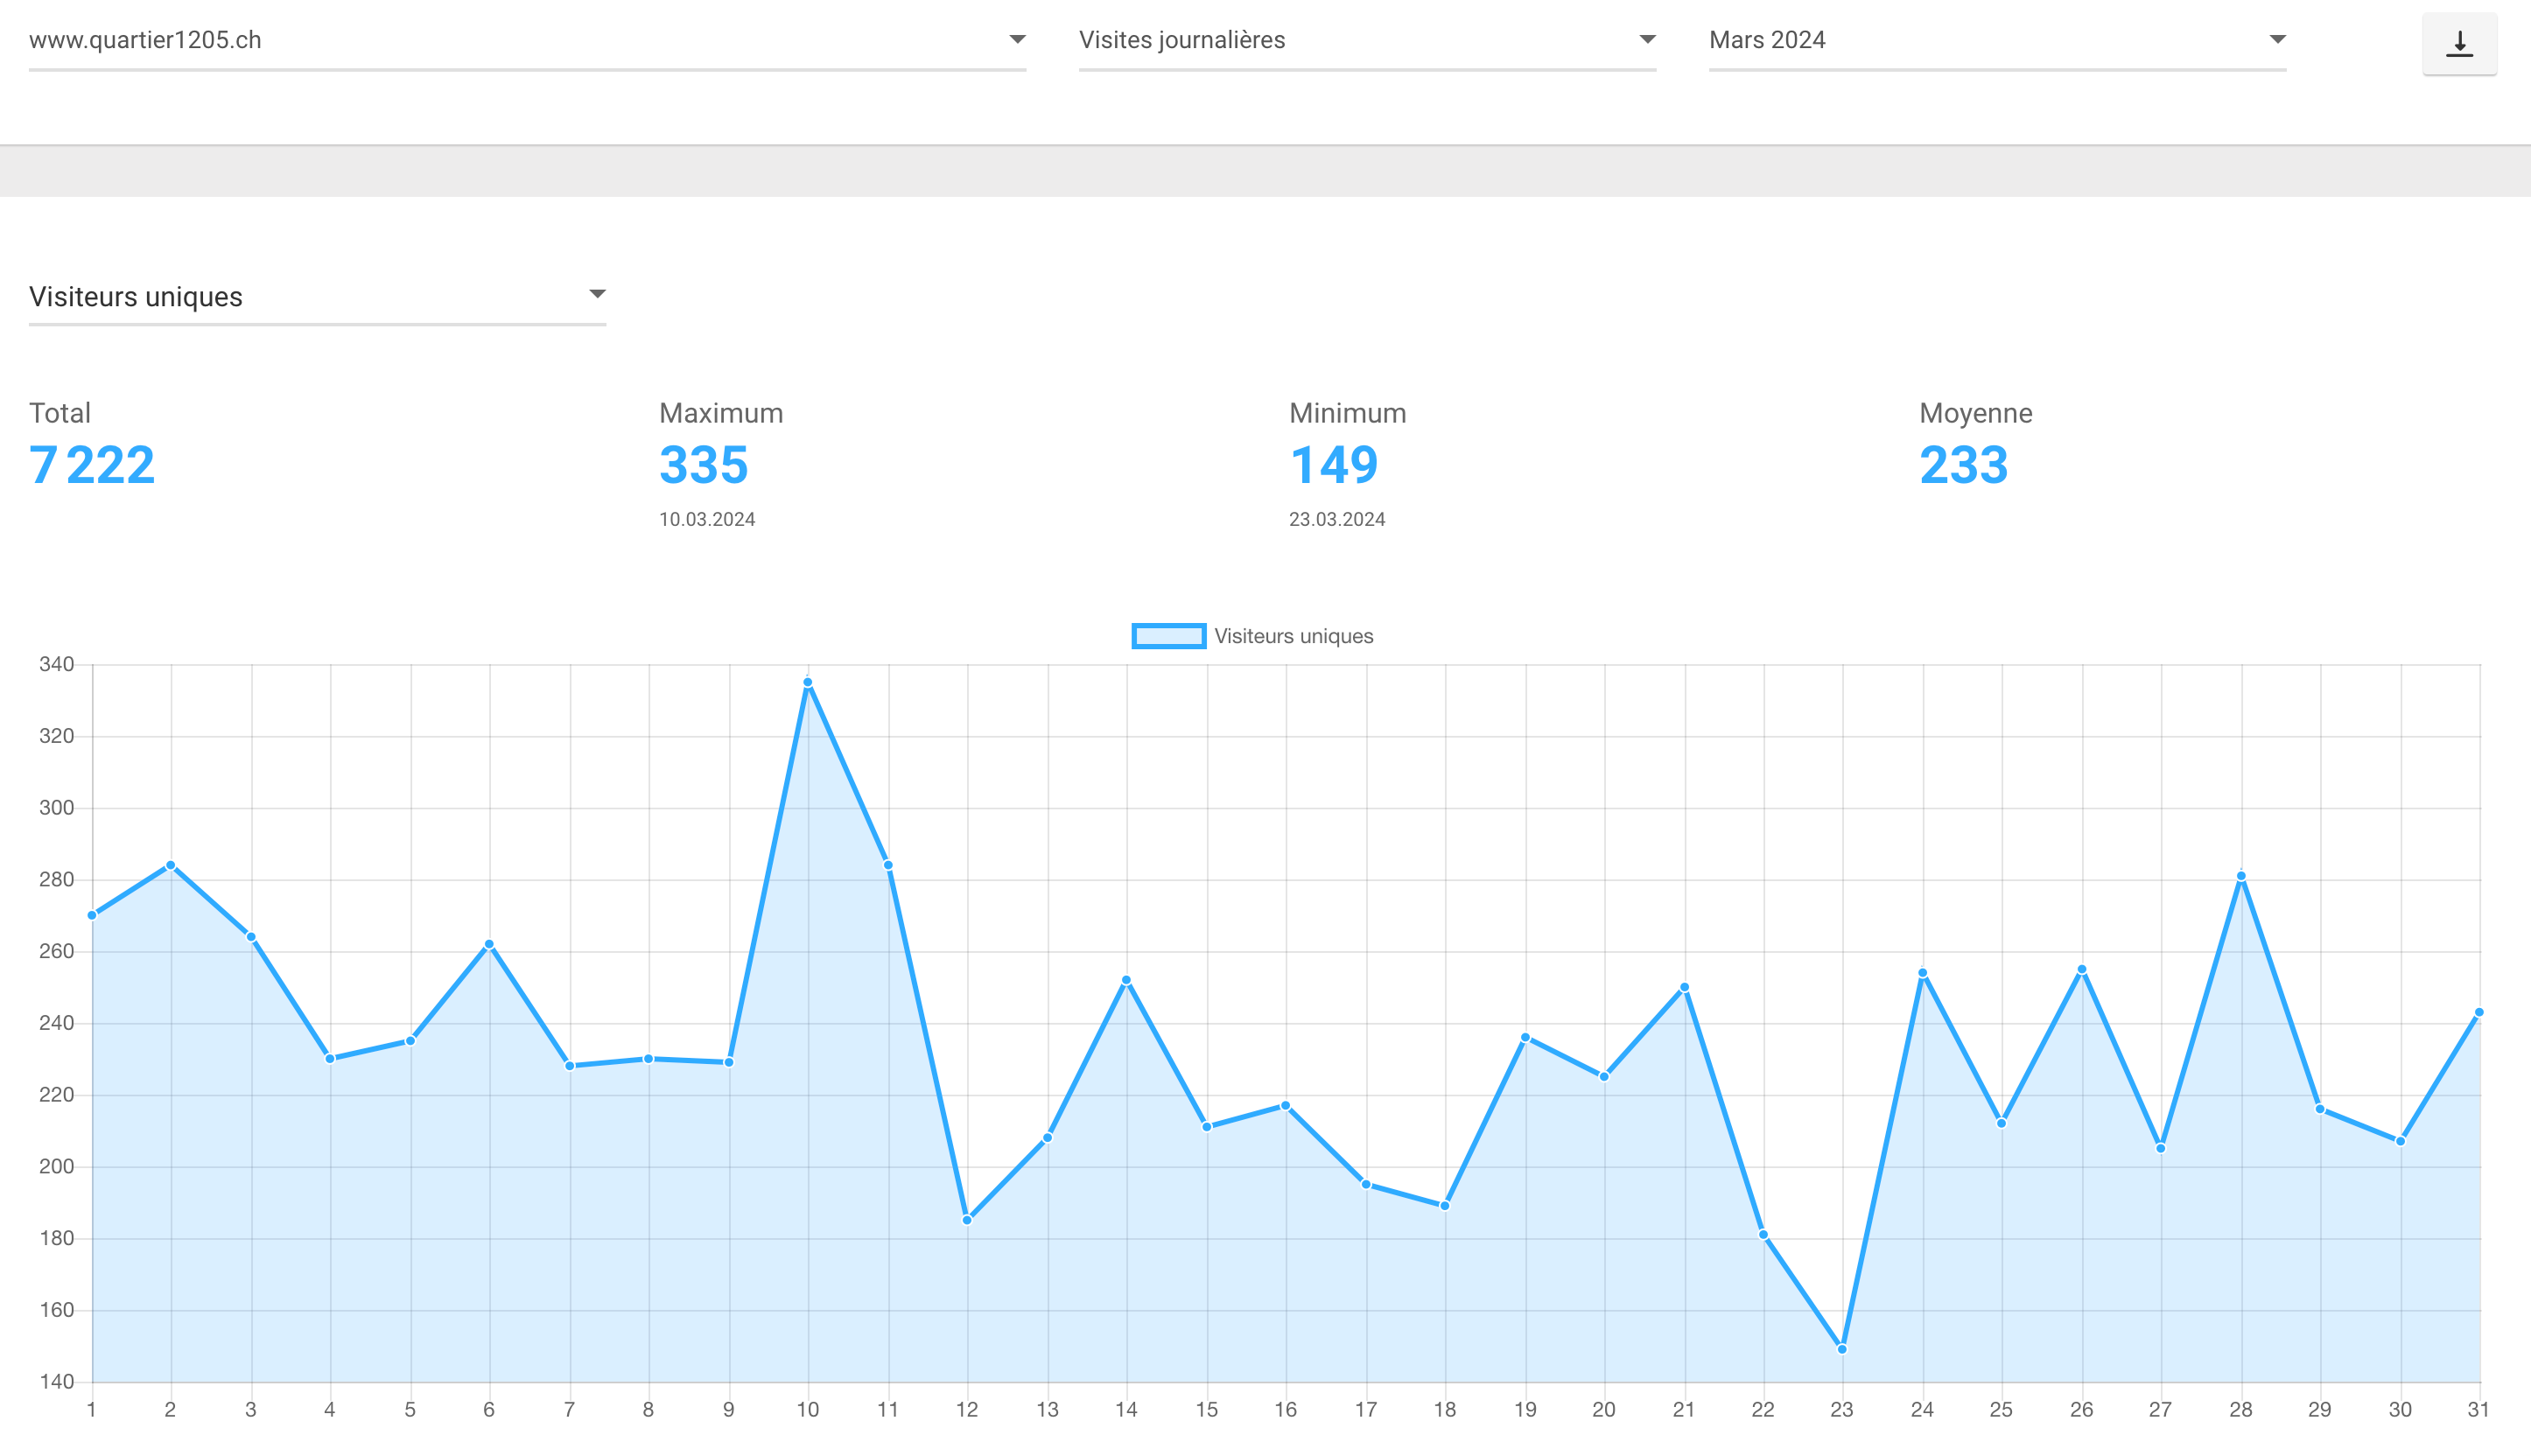Screen dimensions: 2531x1456
Task: Click the Minimum date 23.03.2024
Action: pos(1337,519)
